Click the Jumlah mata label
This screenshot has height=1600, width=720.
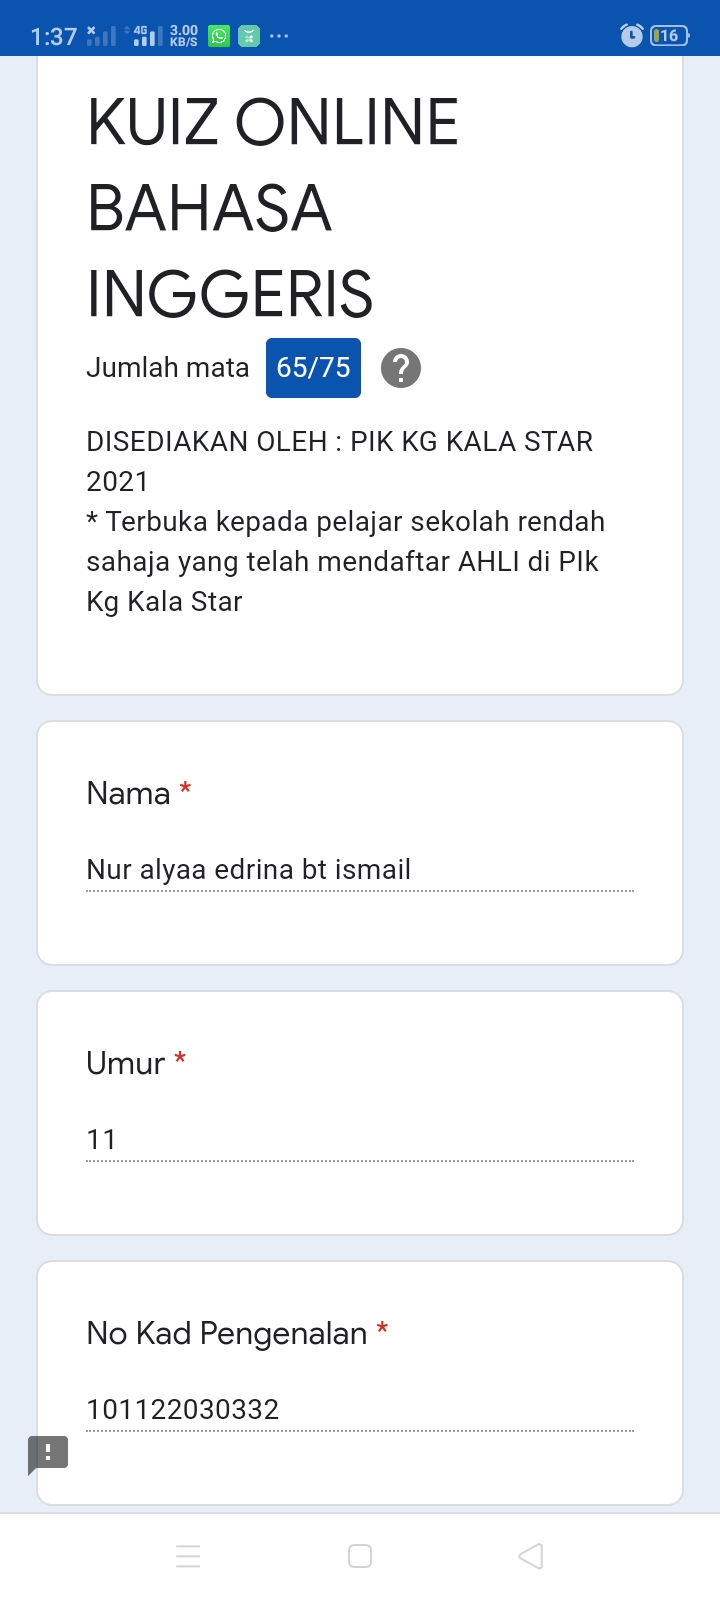point(168,368)
